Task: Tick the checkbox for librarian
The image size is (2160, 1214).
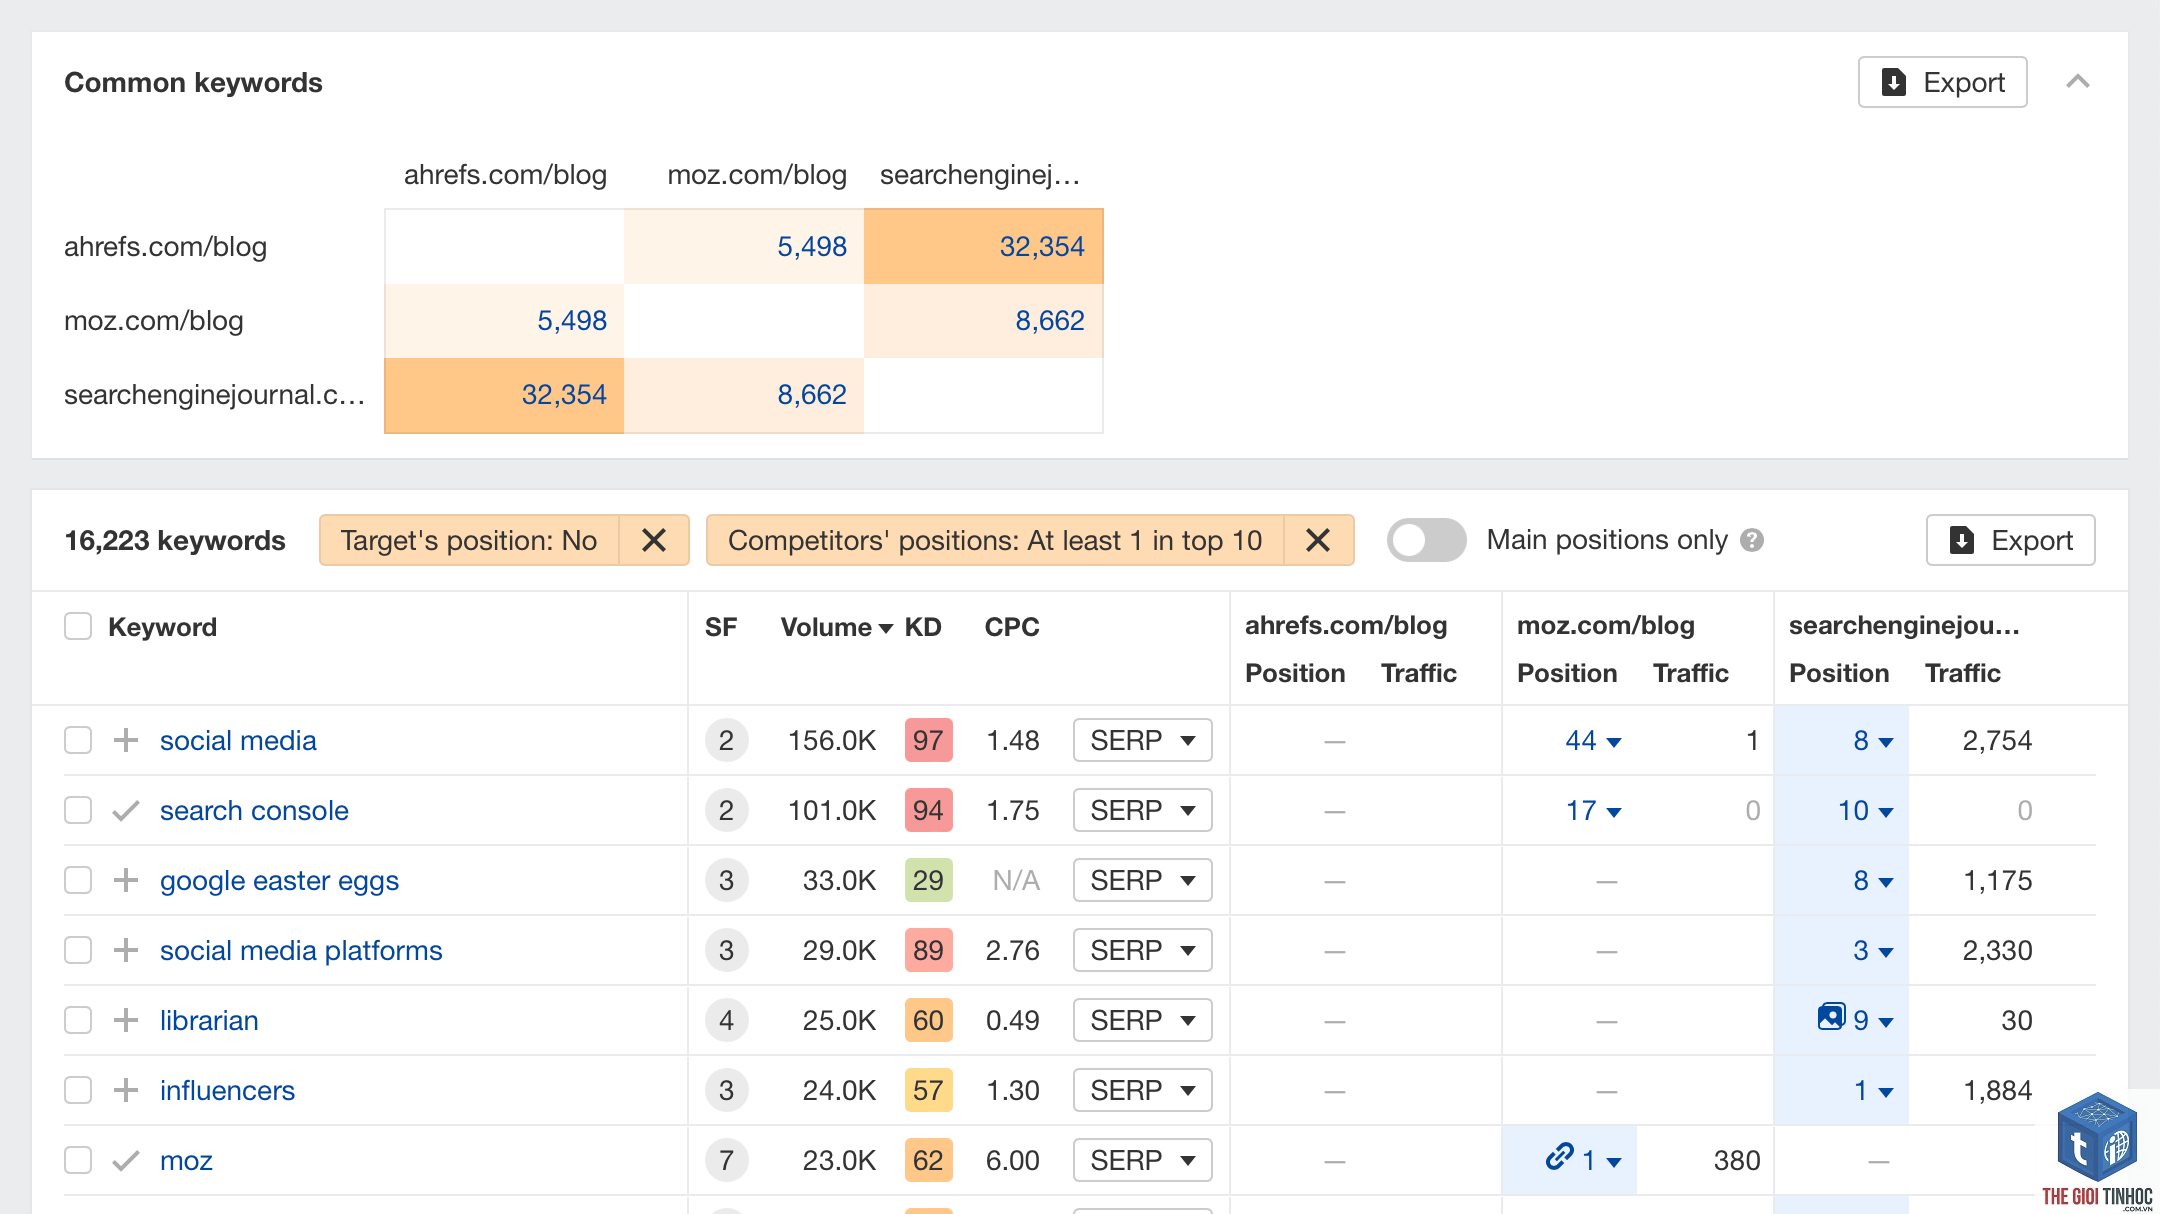Action: [78, 1020]
